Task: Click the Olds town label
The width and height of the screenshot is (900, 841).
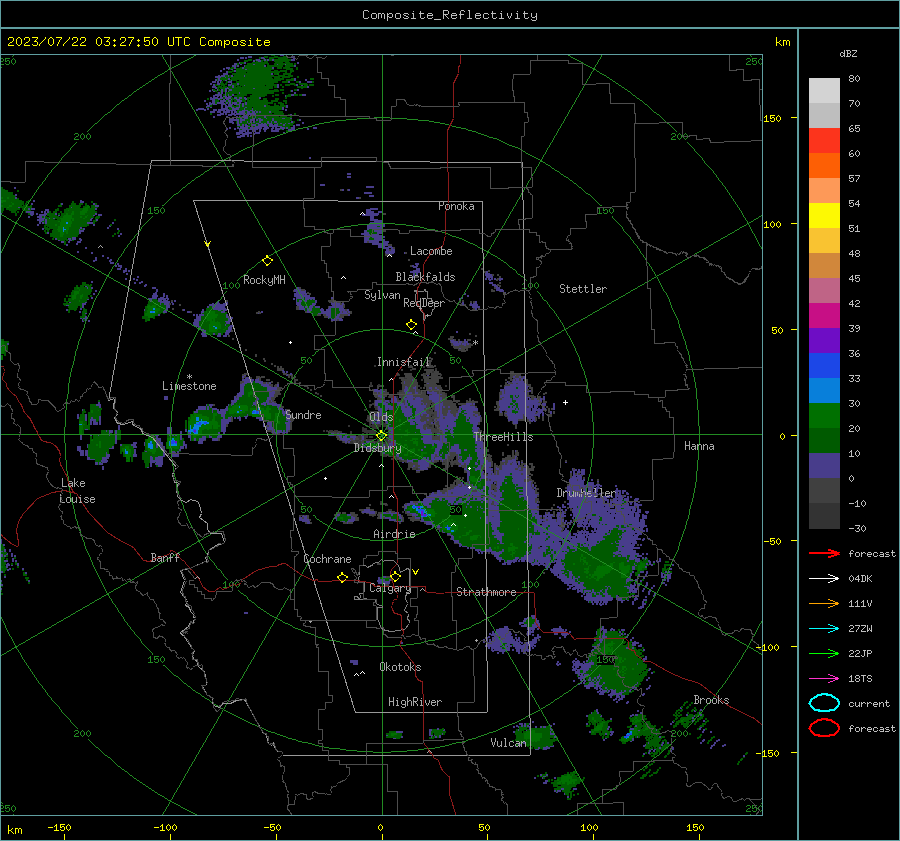Action: [381, 417]
